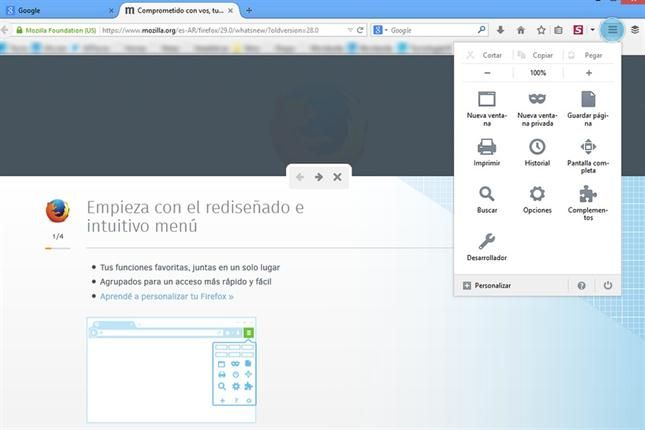Close the Google tab
The image size is (645, 430).
(x=111, y=11)
